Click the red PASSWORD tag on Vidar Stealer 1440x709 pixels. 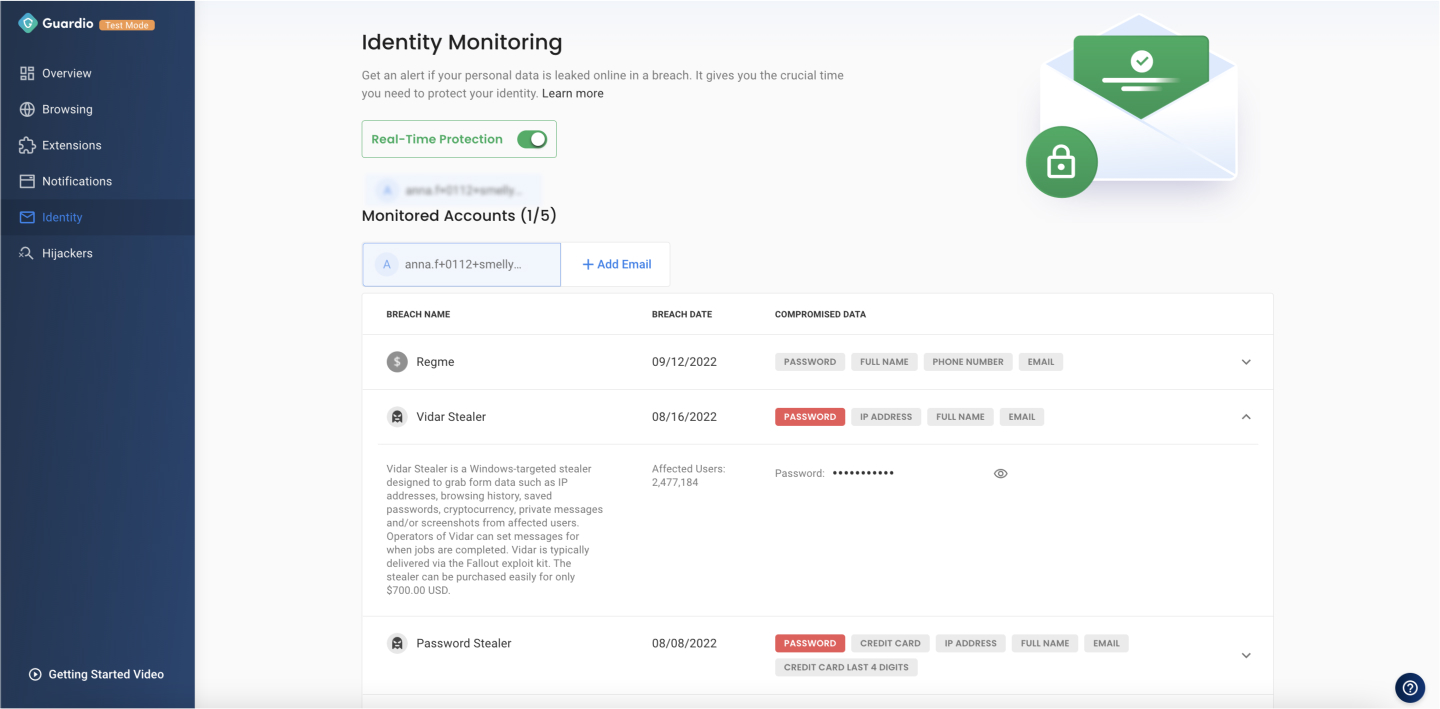coord(810,417)
